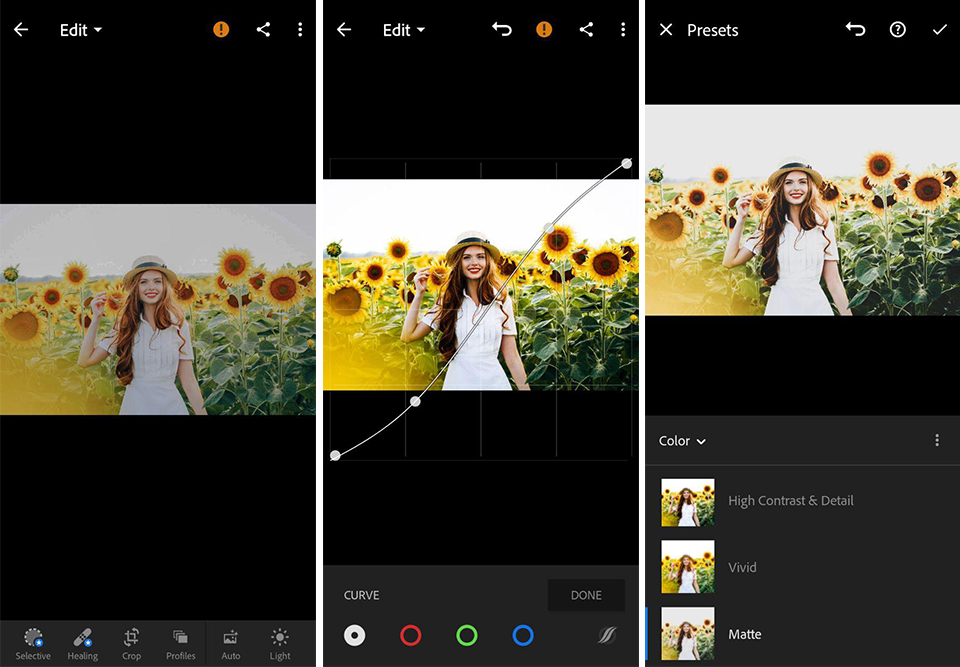The image size is (960, 667).
Task: Switch to the red curve channel
Action: coord(410,635)
